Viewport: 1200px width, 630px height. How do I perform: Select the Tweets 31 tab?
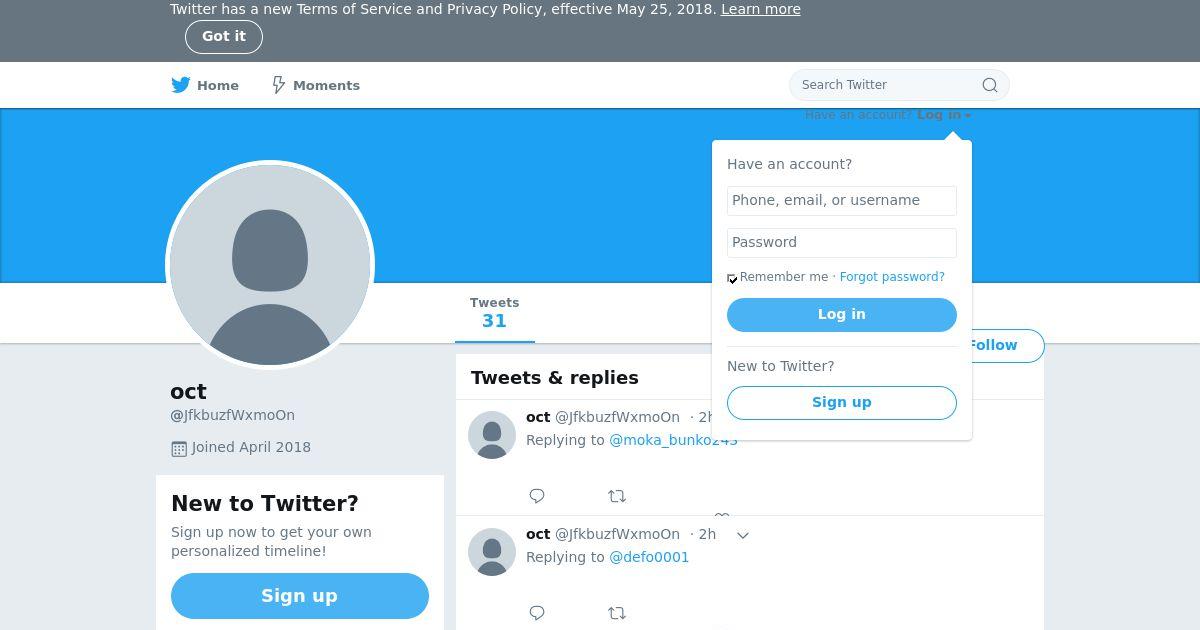point(494,313)
